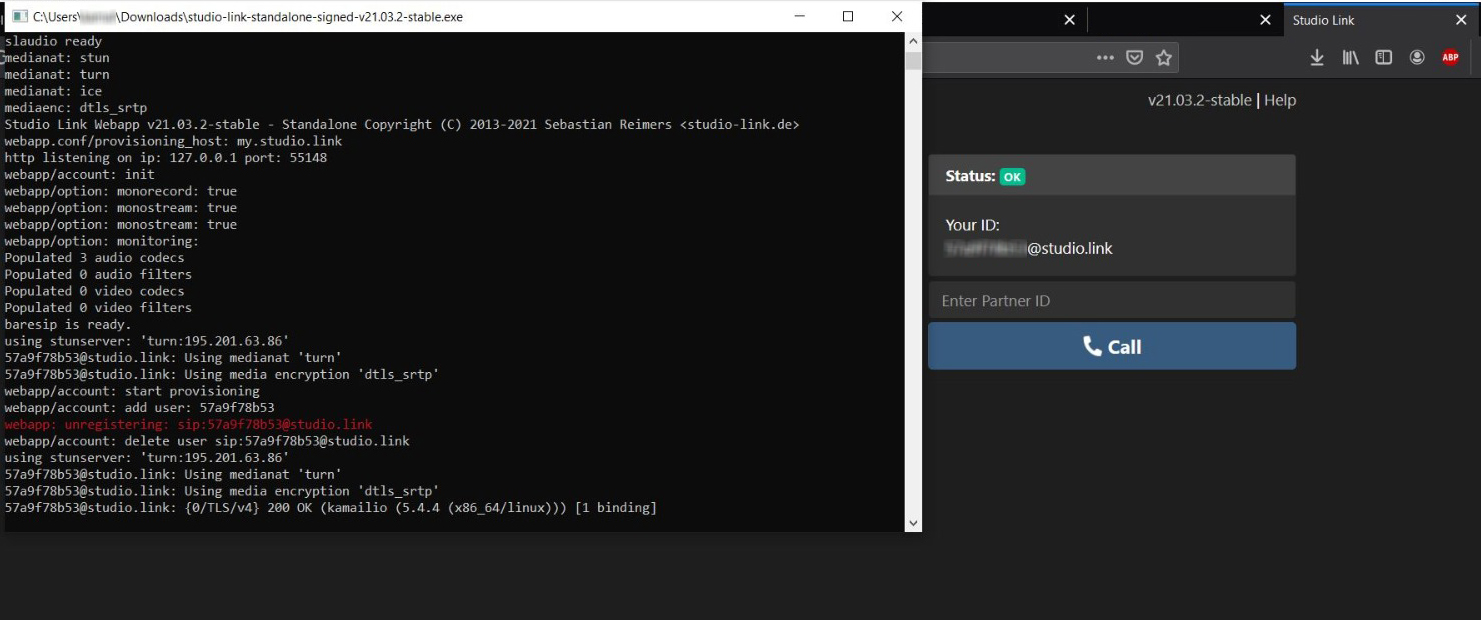Viewport: 1481px width, 620px height.
Task: Click 'slaudio ready' console line
Action: click(x=53, y=41)
